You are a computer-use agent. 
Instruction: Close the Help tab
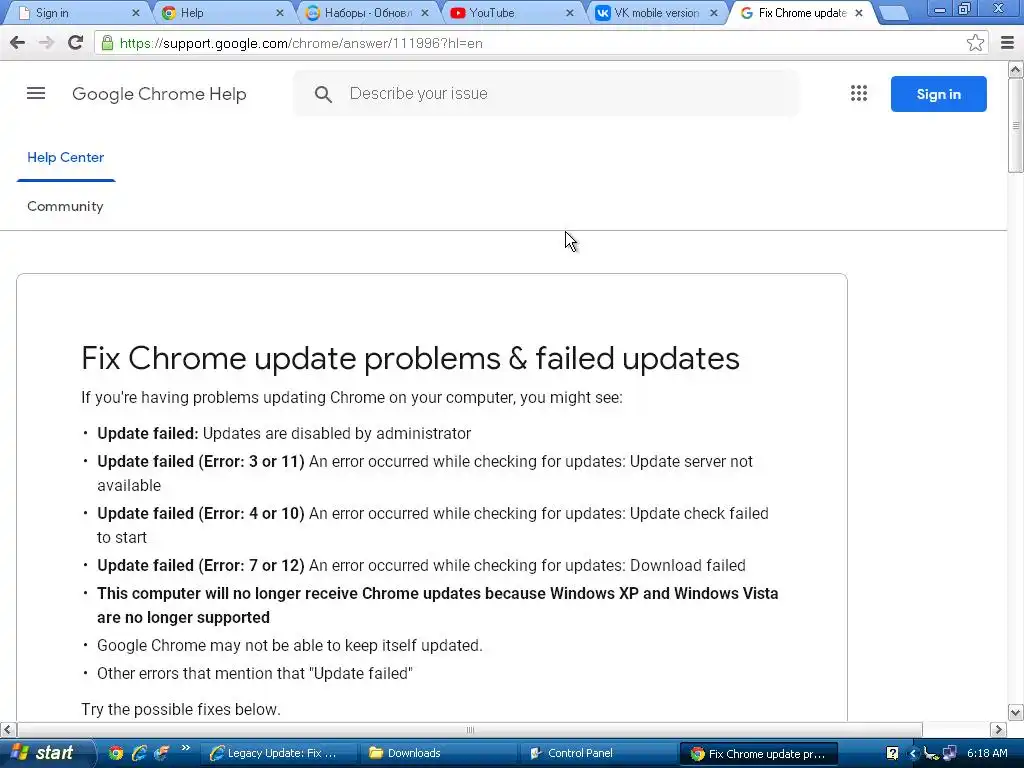pyautogui.click(x=280, y=13)
